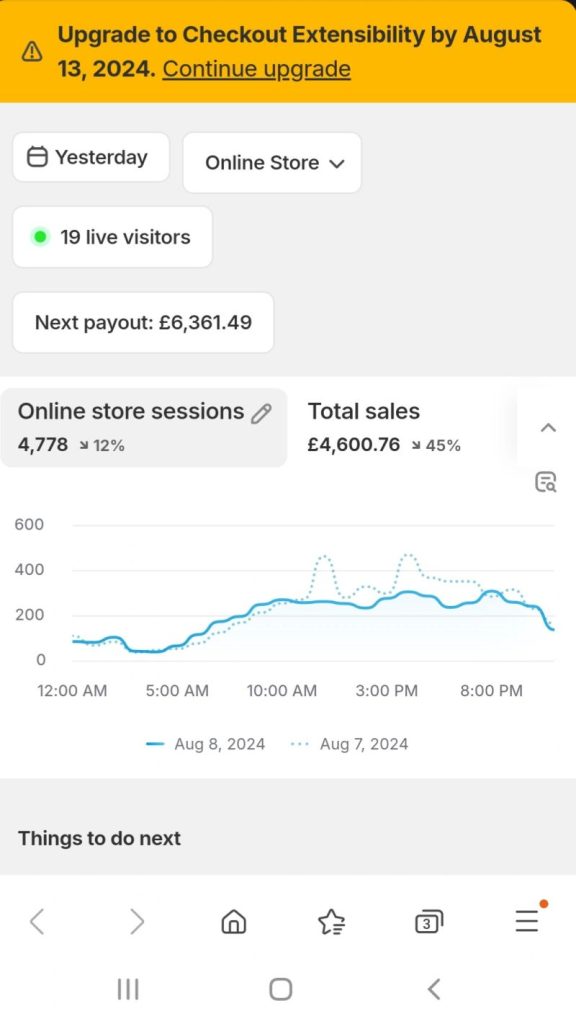
Task: Expand the Online Store channel dropdown
Action: pos(272,163)
